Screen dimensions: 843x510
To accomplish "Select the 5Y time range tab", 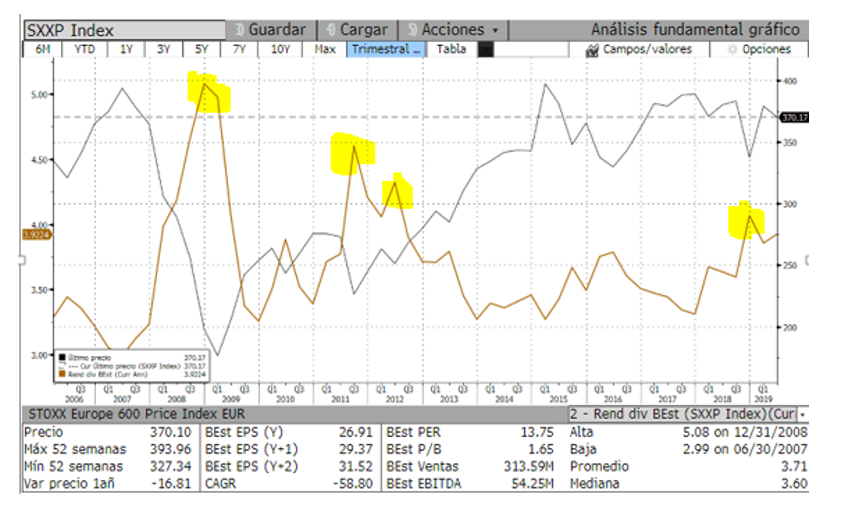I will (x=201, y=49).
